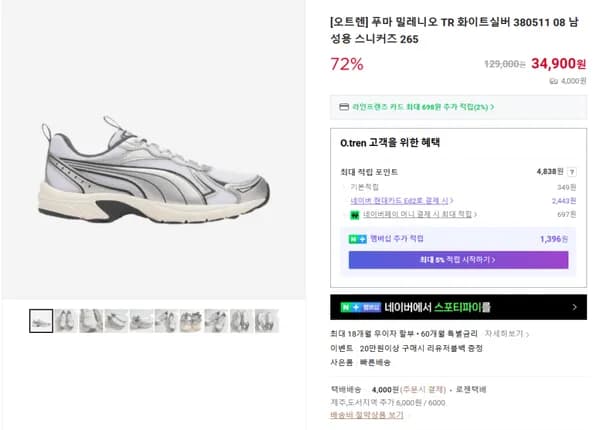Select the second shoe thumbnail
Image resolution: width=600 pixels, height=430 pixels.
66,321
